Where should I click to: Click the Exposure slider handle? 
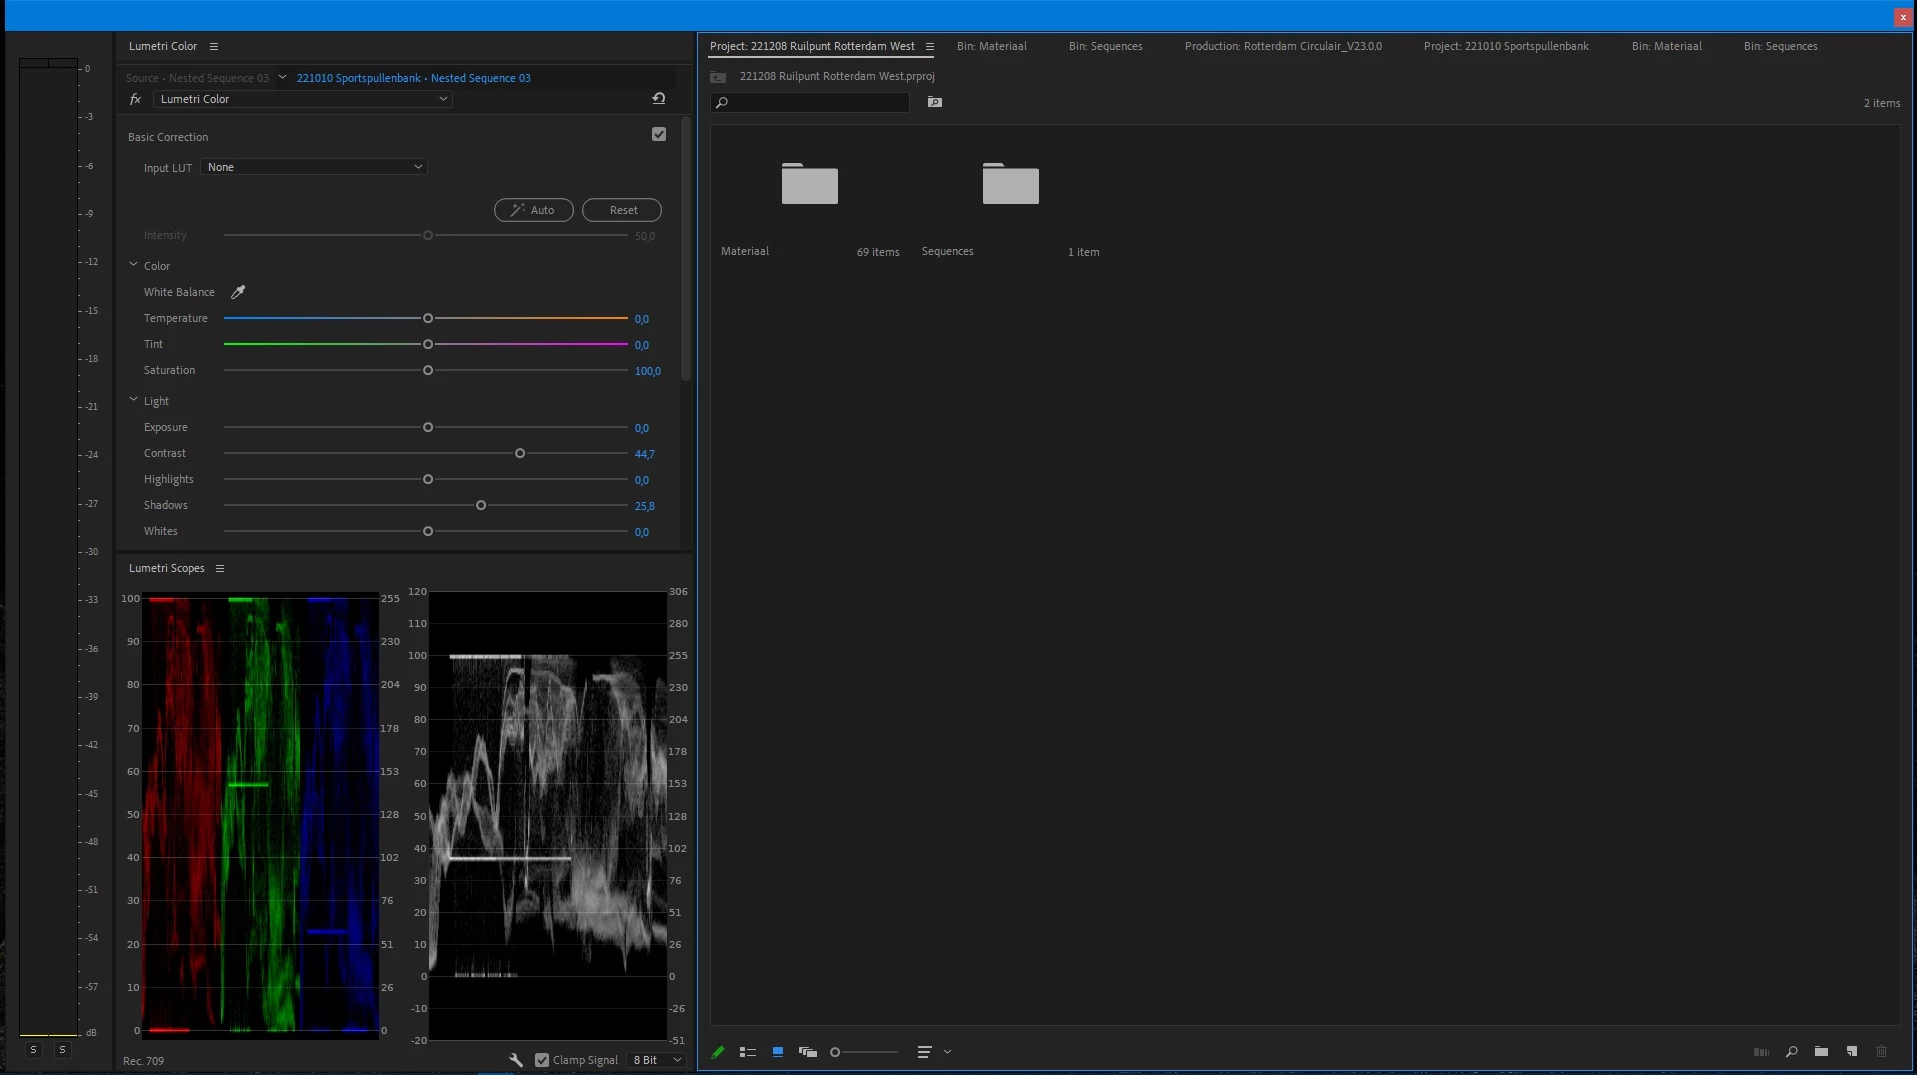click(428, 427)
